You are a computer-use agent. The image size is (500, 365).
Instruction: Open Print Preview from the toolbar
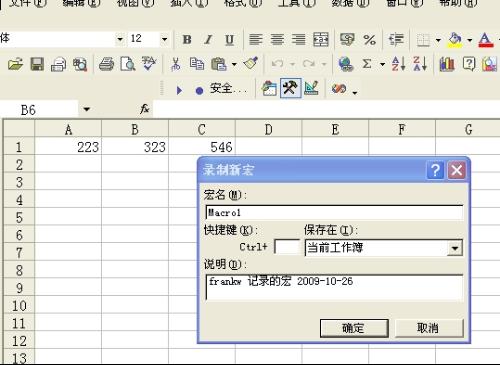click(128, 64)
